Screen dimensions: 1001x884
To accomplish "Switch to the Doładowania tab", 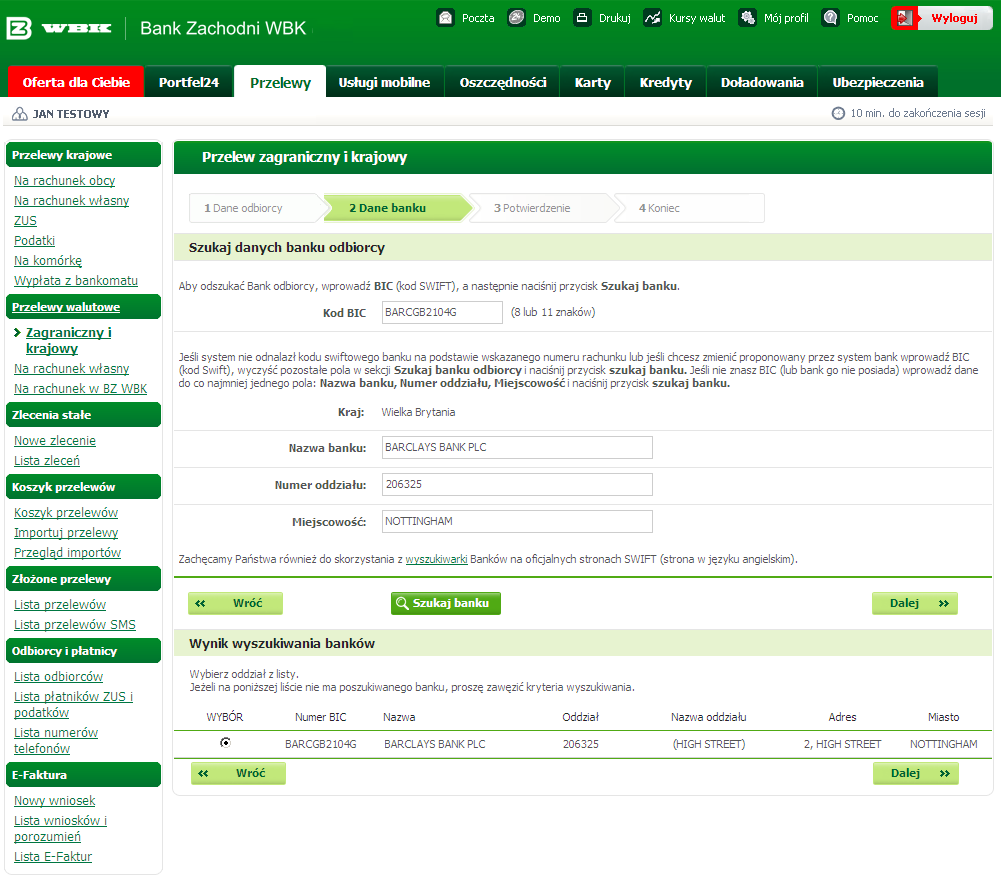I will (x=762, y=82).
